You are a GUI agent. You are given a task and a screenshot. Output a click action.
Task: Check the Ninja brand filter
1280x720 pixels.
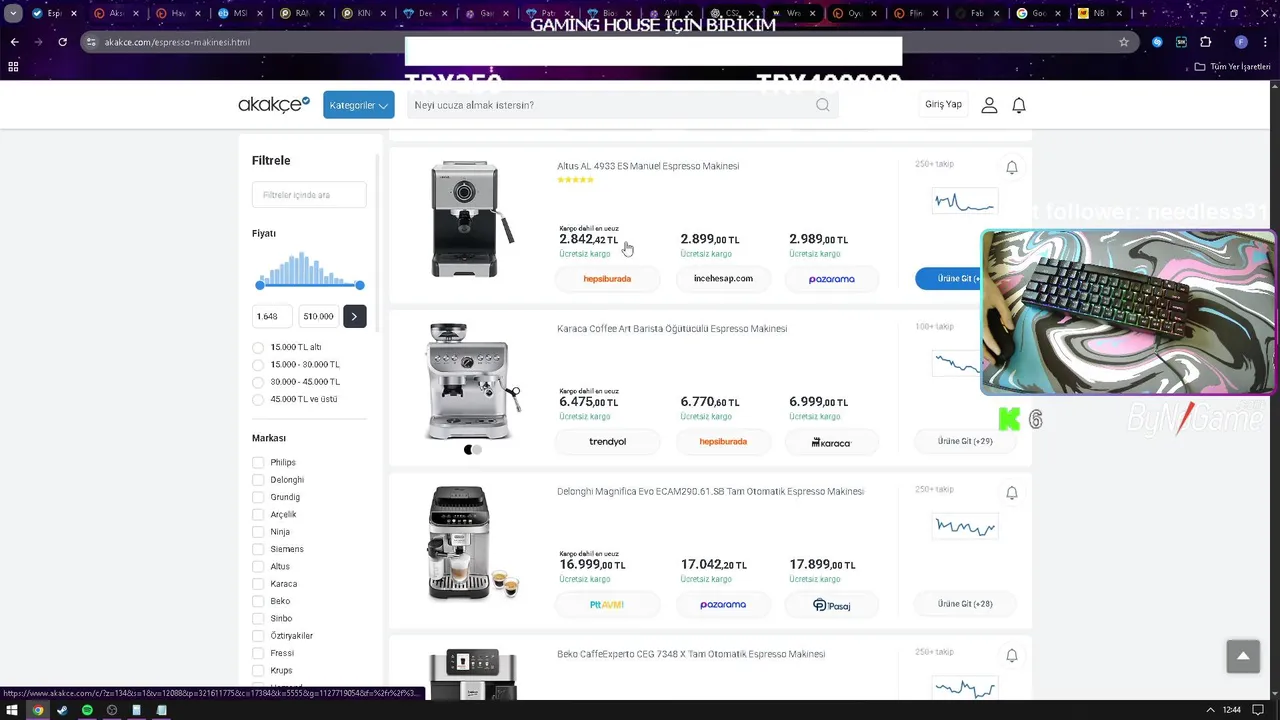[x=258, y=532]
